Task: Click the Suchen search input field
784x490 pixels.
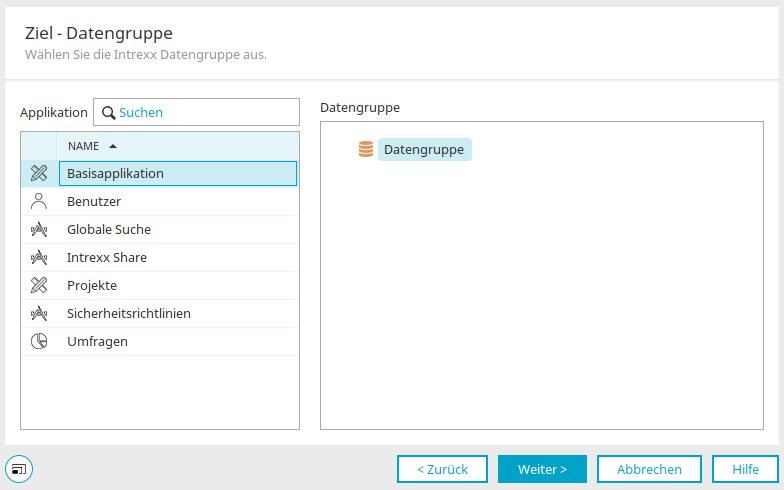Action: click(196, 112)
